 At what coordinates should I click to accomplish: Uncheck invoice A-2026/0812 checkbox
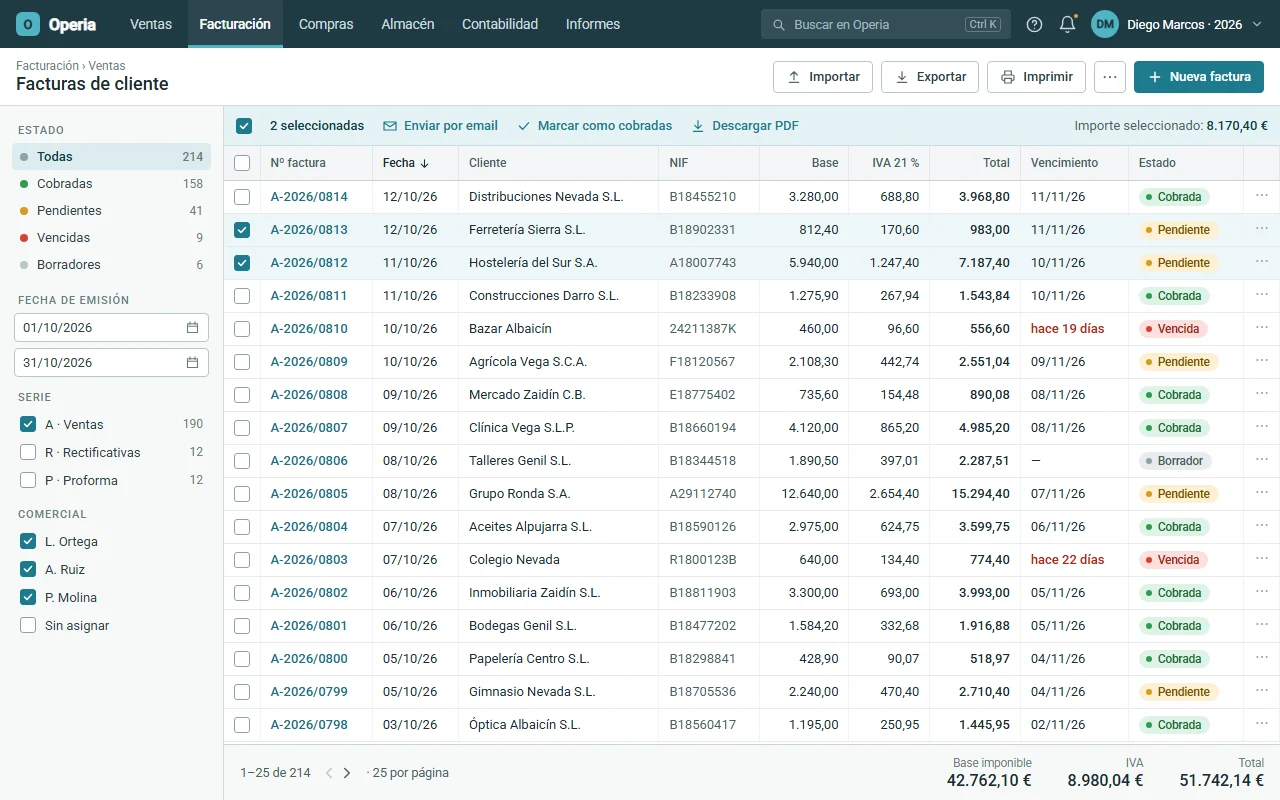point(242,263)
